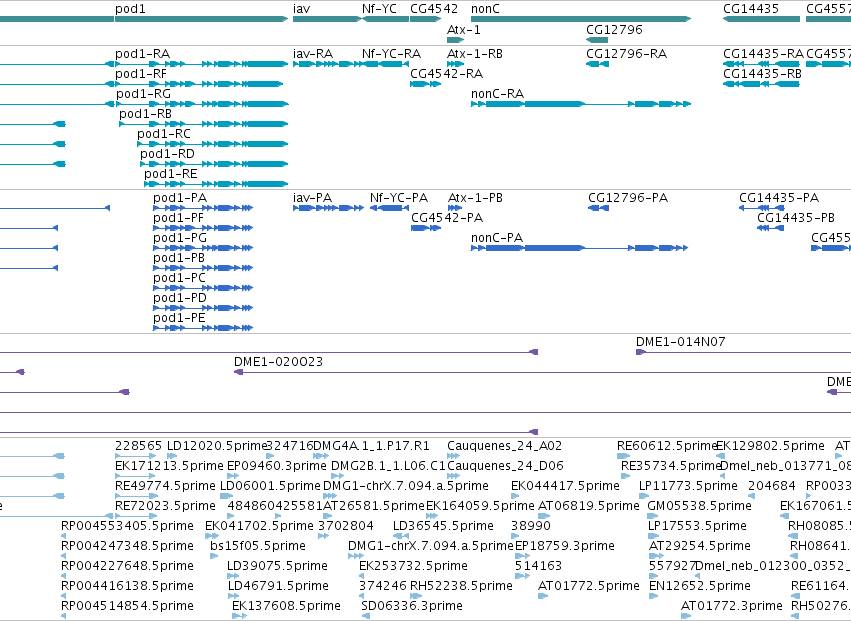Open the Nf-YC-PA protein label
The width and height of the screenshot is (851, 621).
tap(399, 198)
